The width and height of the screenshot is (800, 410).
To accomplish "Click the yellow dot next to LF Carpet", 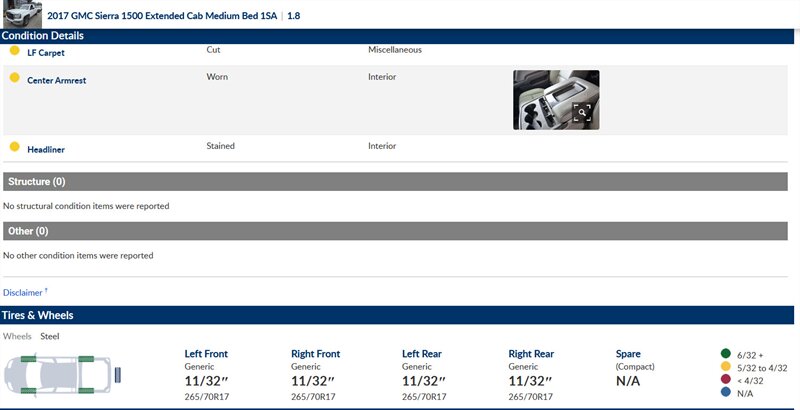I will tap(14, 50).
